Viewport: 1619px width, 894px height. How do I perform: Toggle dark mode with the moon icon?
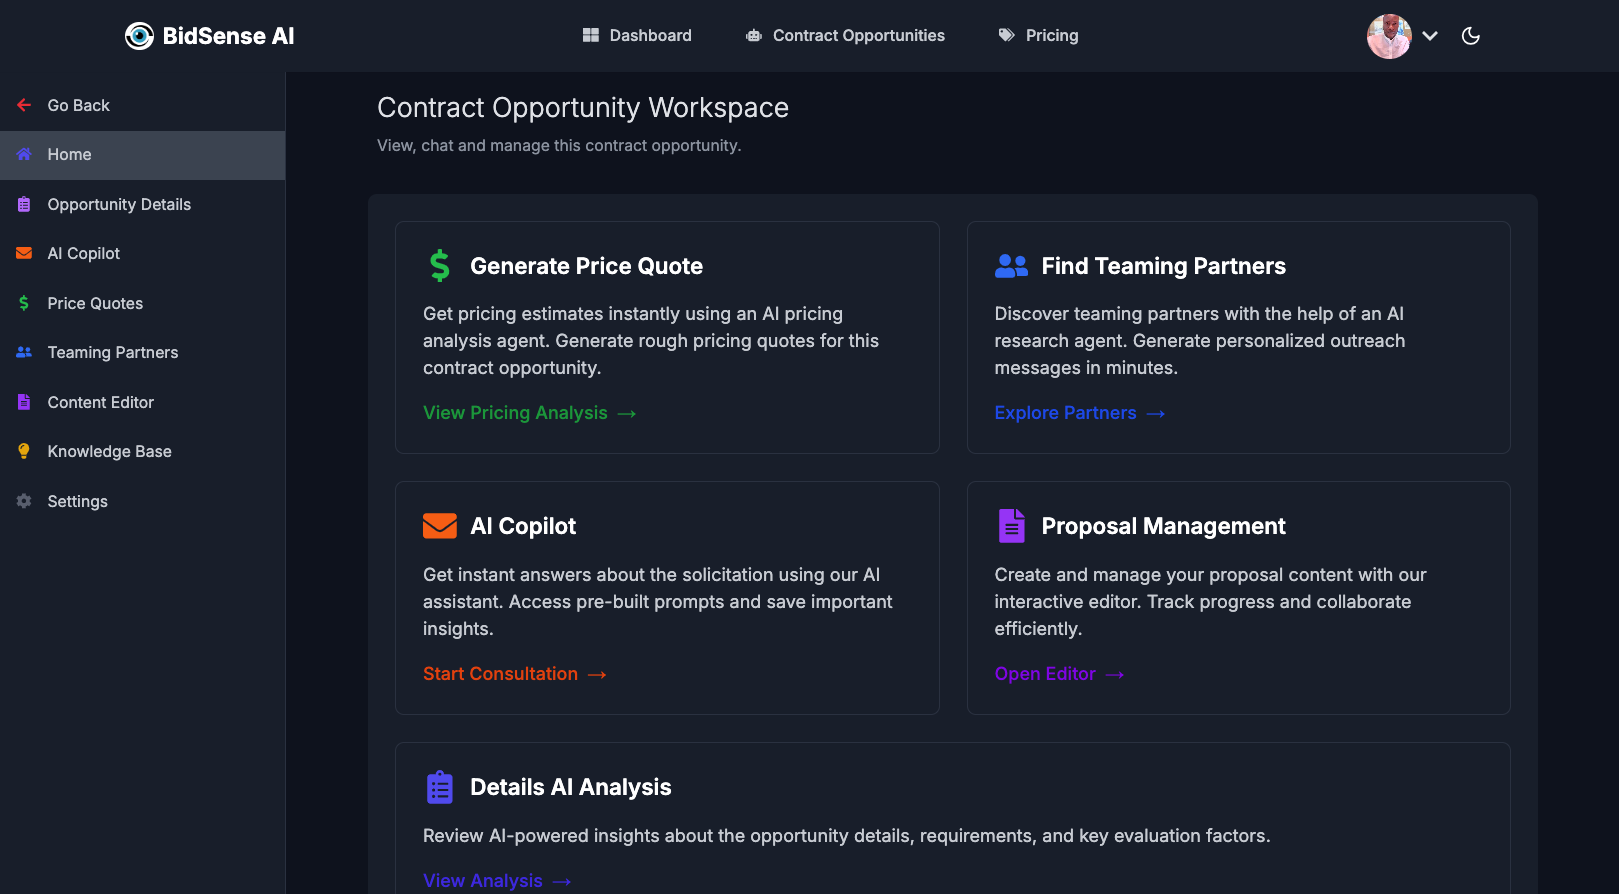[1470, 36]
